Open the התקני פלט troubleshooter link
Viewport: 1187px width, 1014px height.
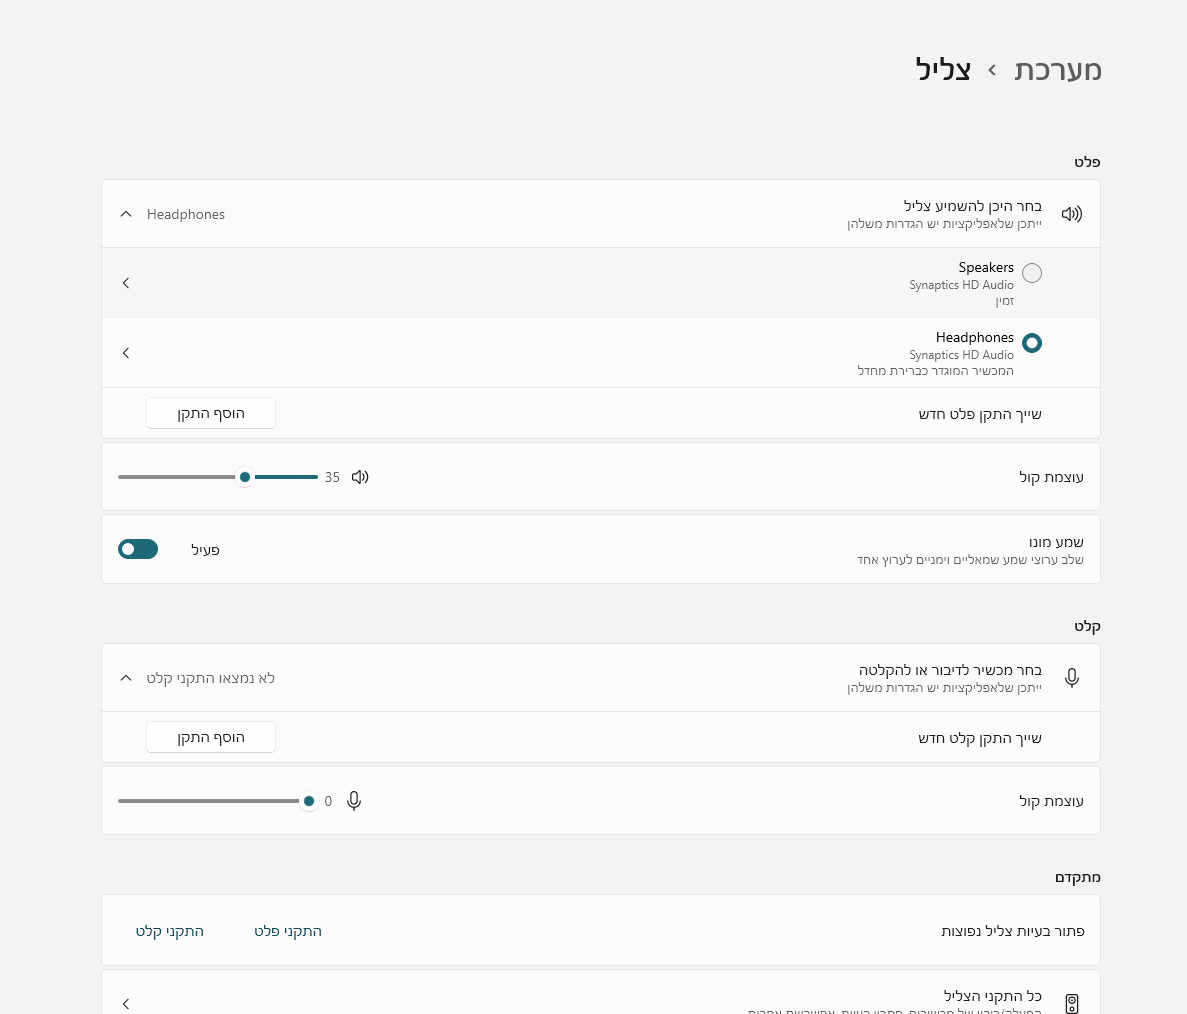(288, 931)
